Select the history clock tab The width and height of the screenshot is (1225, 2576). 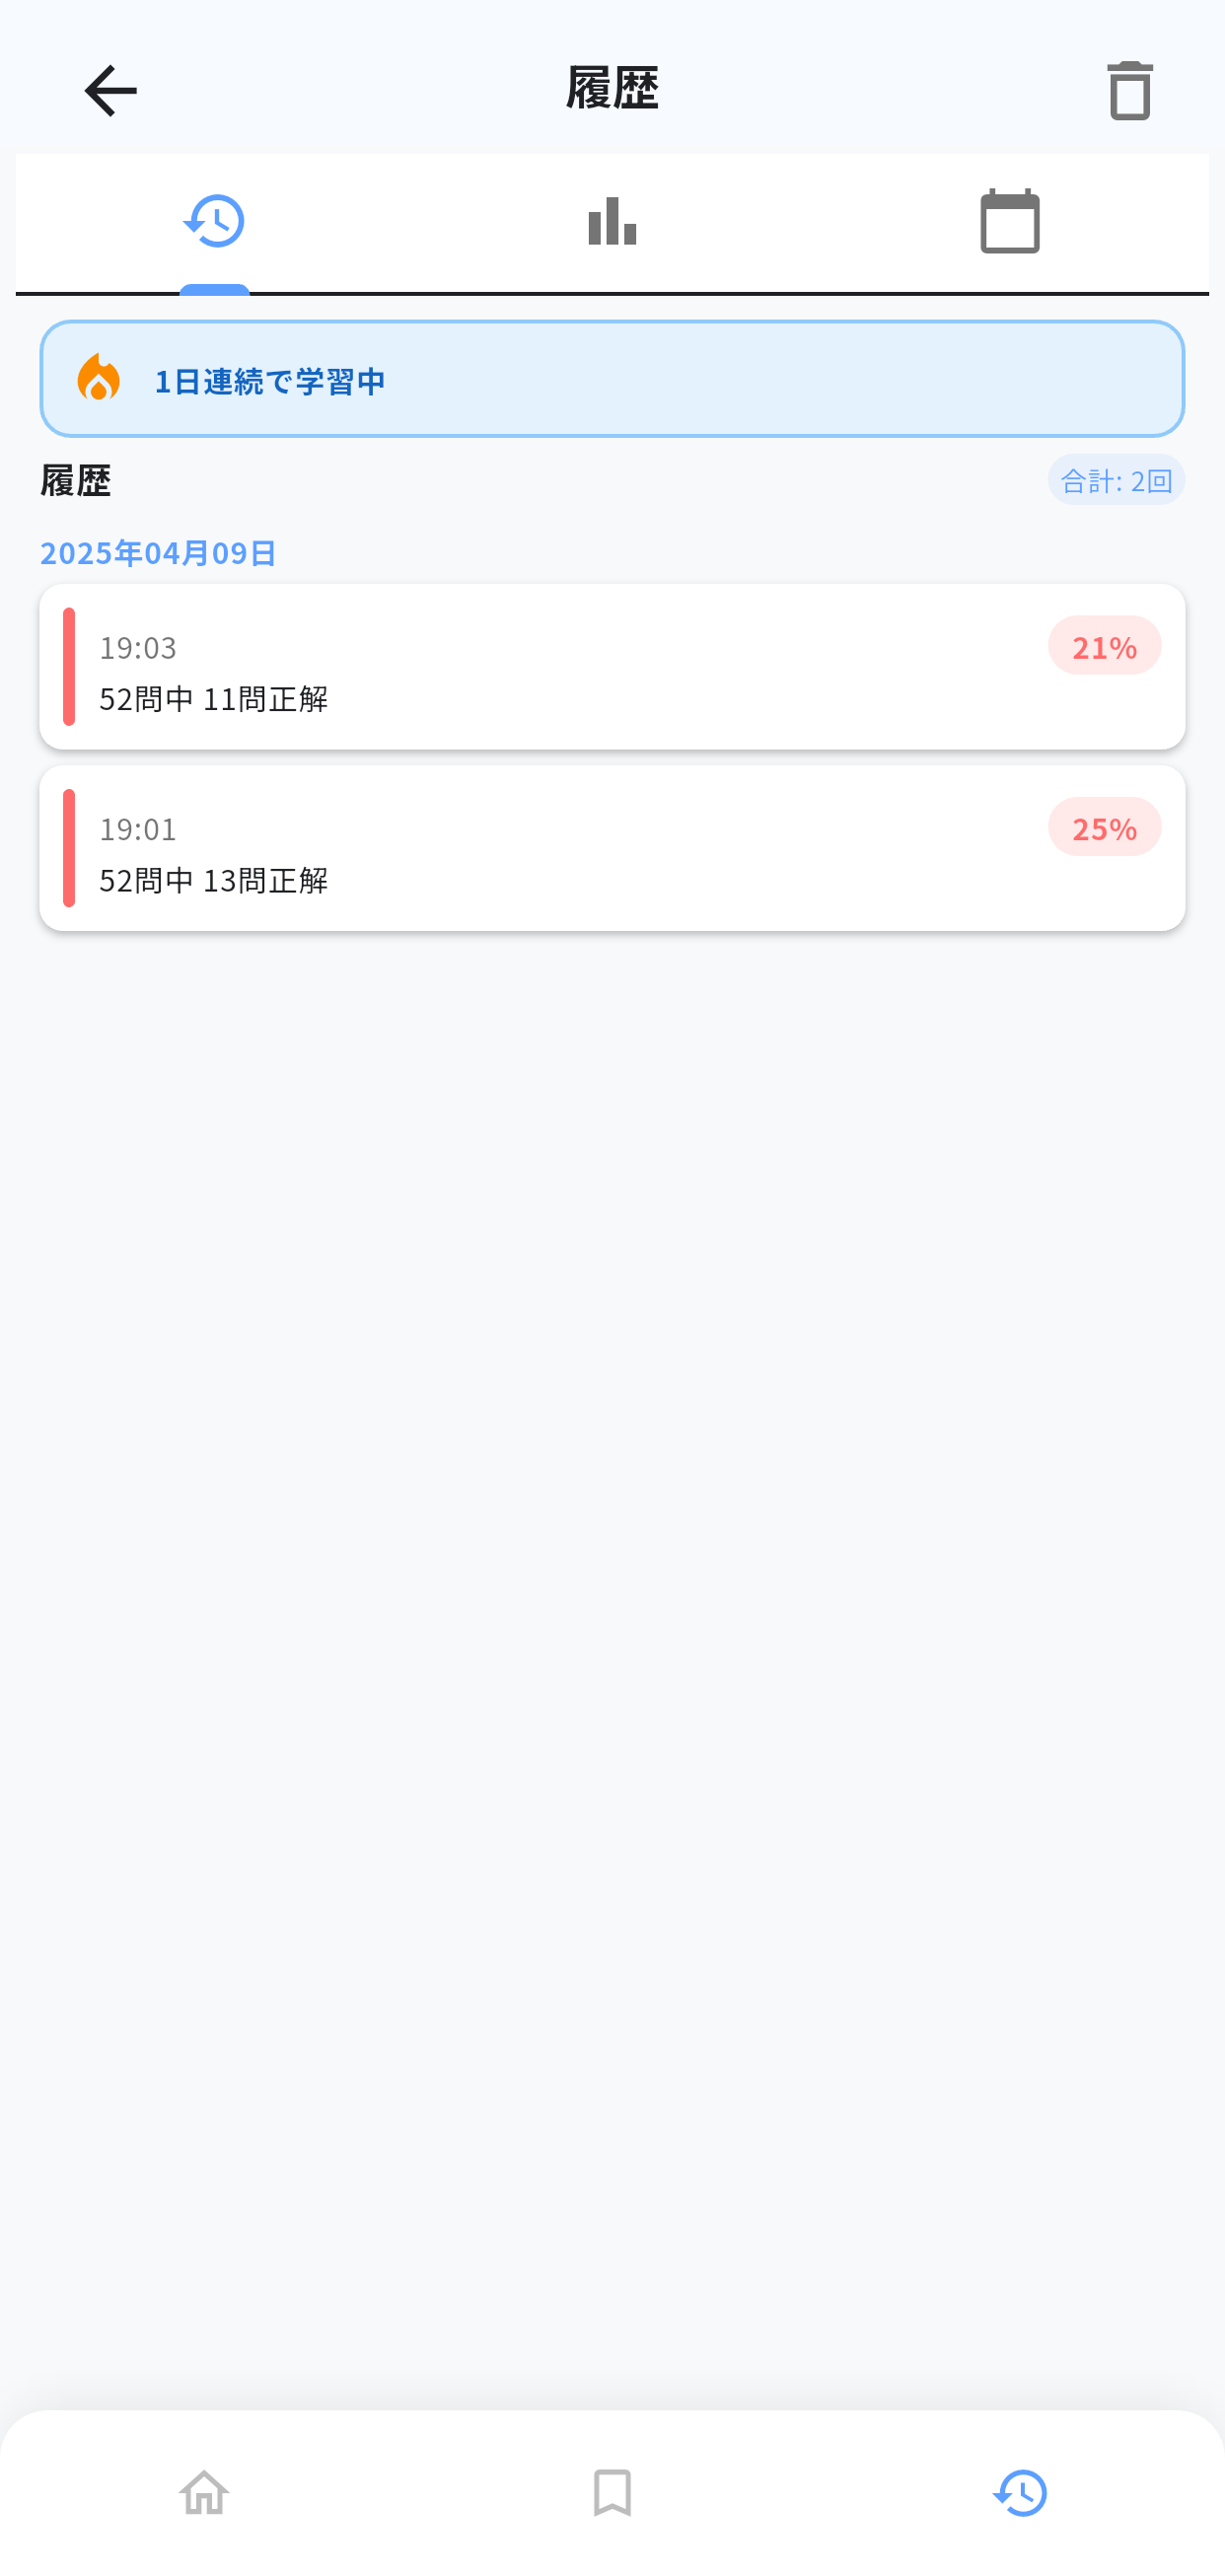point(214,221)
